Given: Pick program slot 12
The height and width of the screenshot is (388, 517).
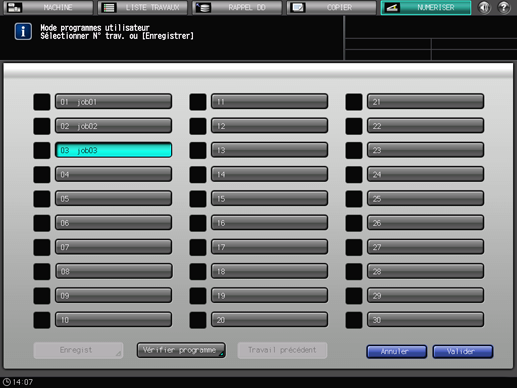Looking at the screenshot, I should click(269, 126).
